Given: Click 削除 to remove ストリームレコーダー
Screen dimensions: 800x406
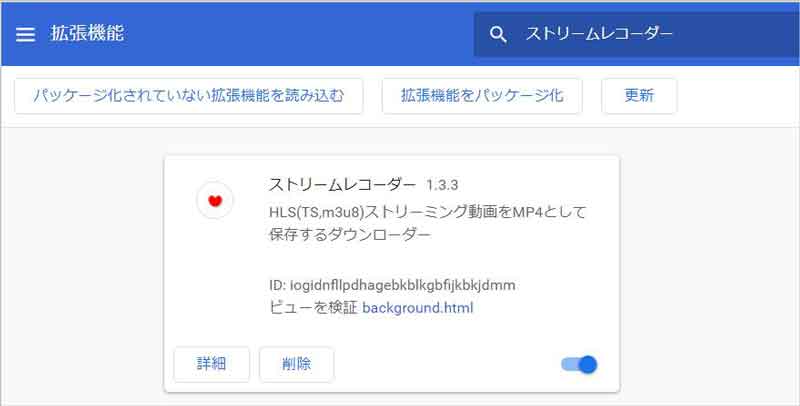Looking at the screenshot, I should (296, 364).
